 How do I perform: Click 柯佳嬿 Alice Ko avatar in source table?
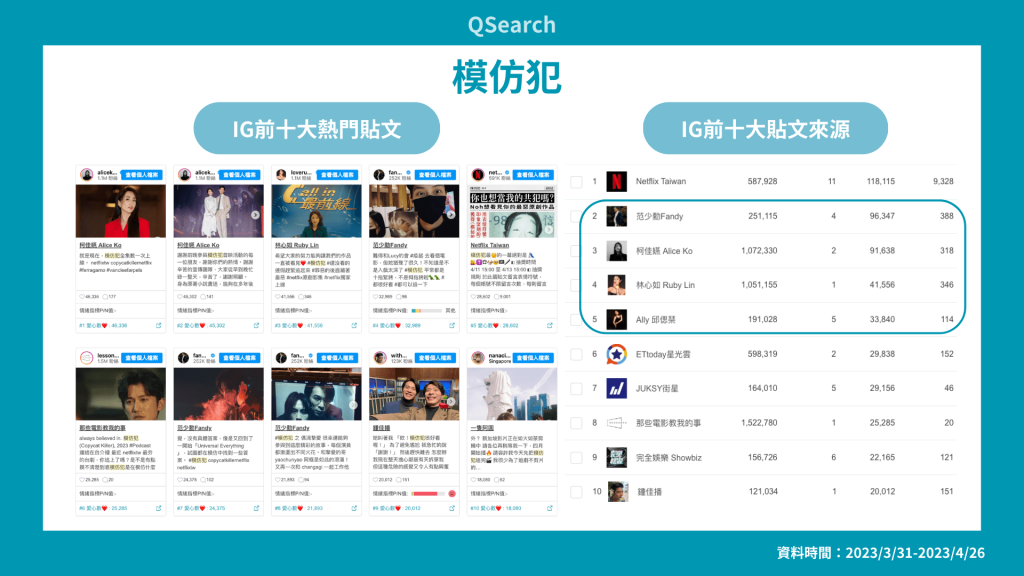(x=616, y=251)
